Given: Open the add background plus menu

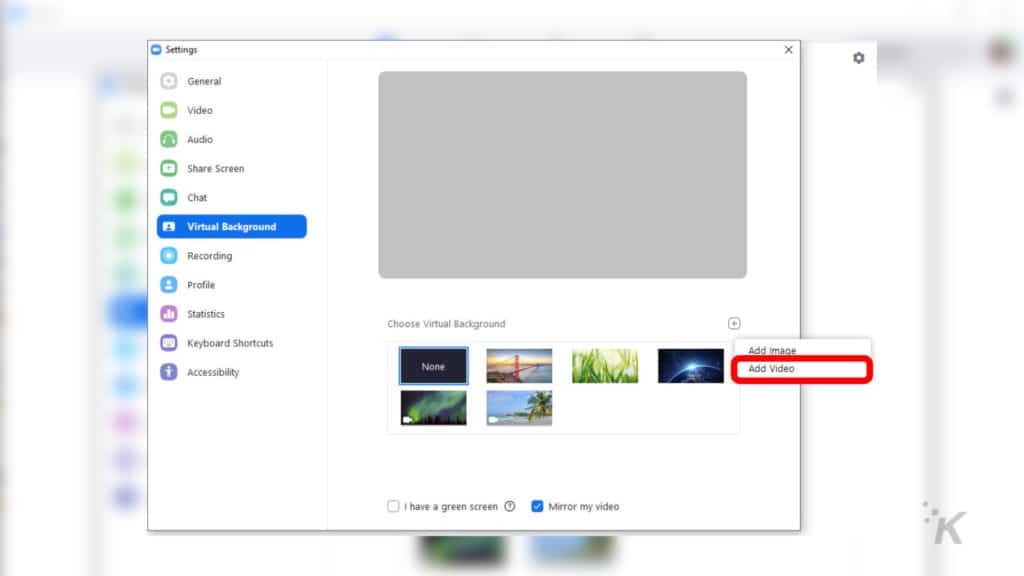Looking at the screenshot, I should 734,323.
